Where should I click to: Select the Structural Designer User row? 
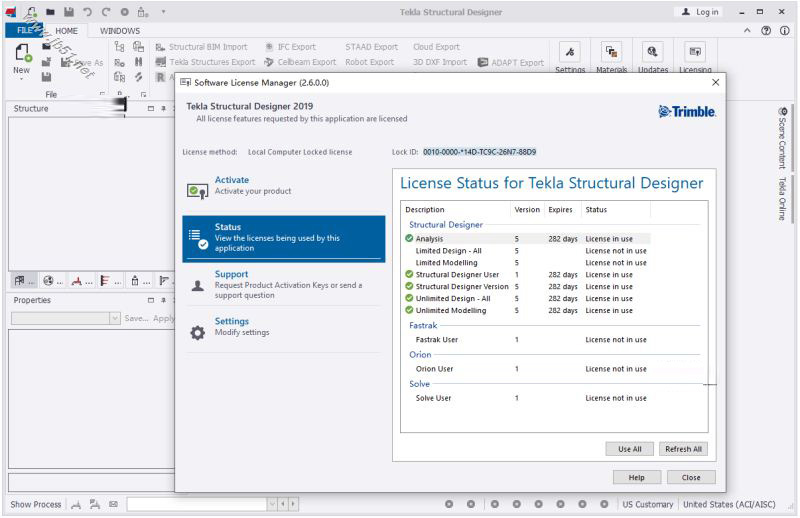click(527, 275)
